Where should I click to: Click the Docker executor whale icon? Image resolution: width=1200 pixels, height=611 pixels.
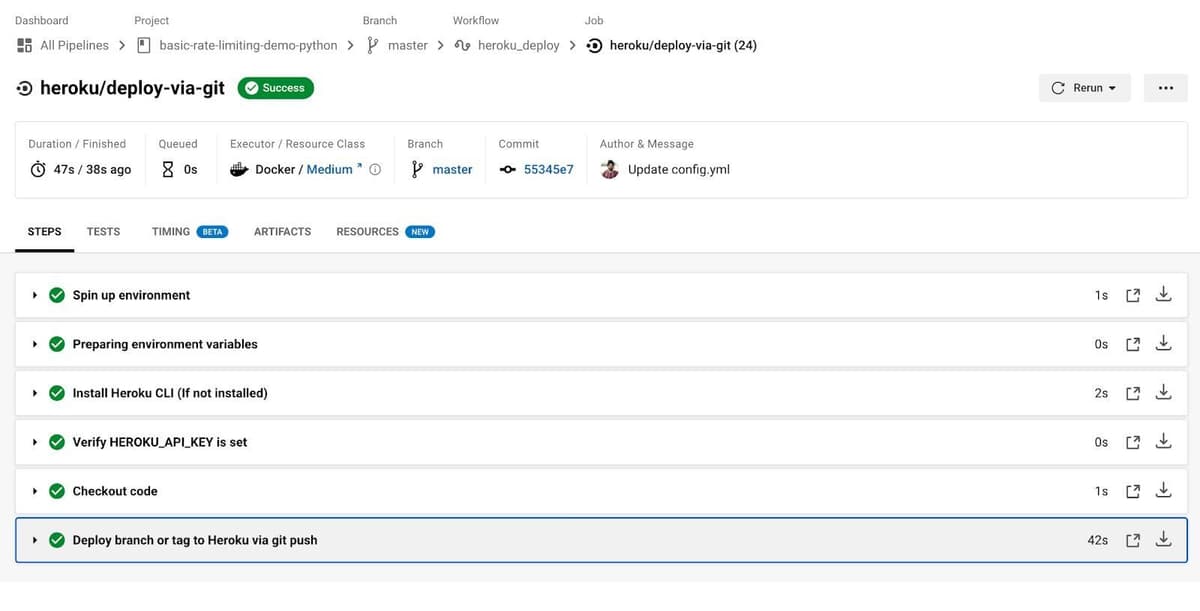coord(238,169)
